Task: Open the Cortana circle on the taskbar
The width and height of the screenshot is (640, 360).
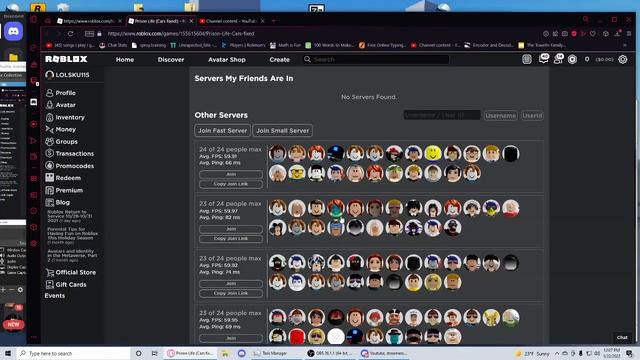Action: pyautogui.click(x=138, y=353)
